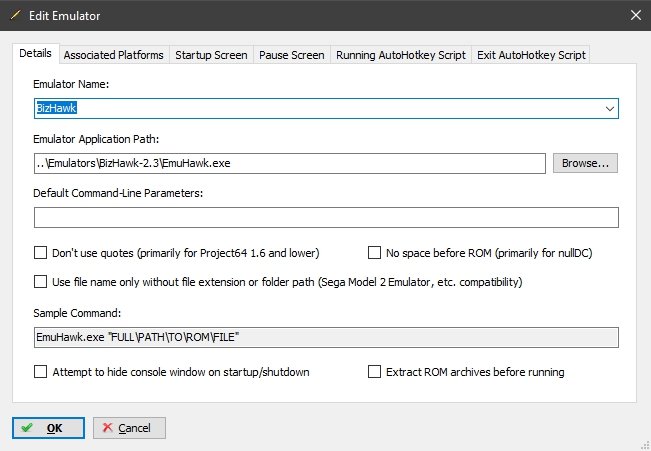Enable Attempt to hide console window checkbox

pyautogui.click(x=40, y=371)
